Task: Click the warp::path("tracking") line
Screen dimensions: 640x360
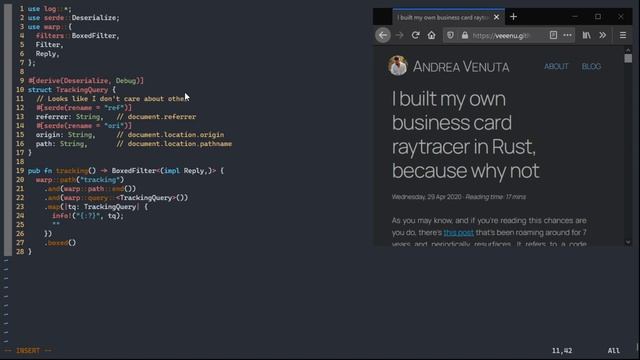Action: [x=80, y=180]
